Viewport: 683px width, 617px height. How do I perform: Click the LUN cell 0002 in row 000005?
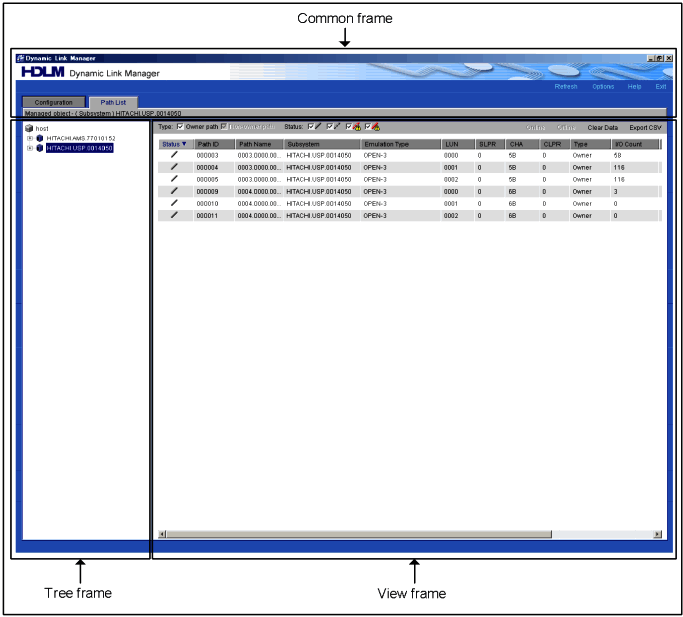click(451, 180)
